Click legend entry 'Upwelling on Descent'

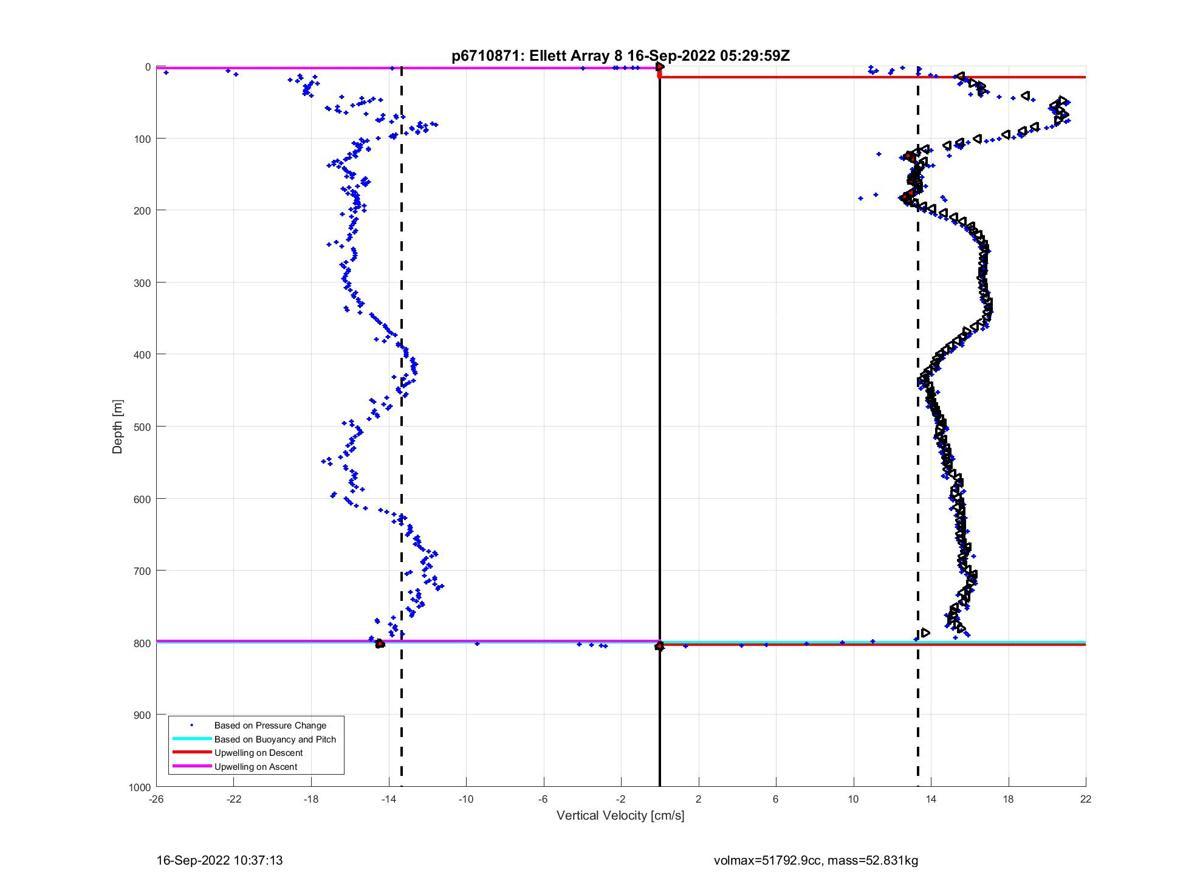click(258, 752)
